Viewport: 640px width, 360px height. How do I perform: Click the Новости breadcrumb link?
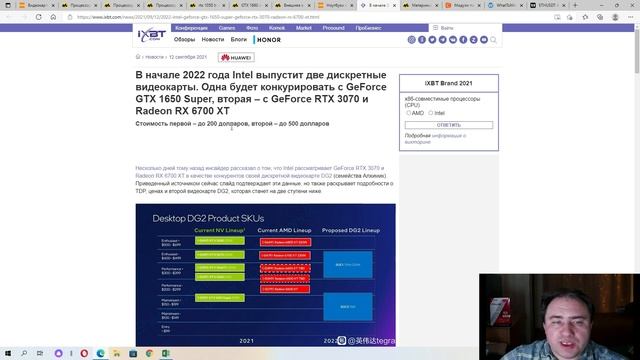(x=154, y=57)
